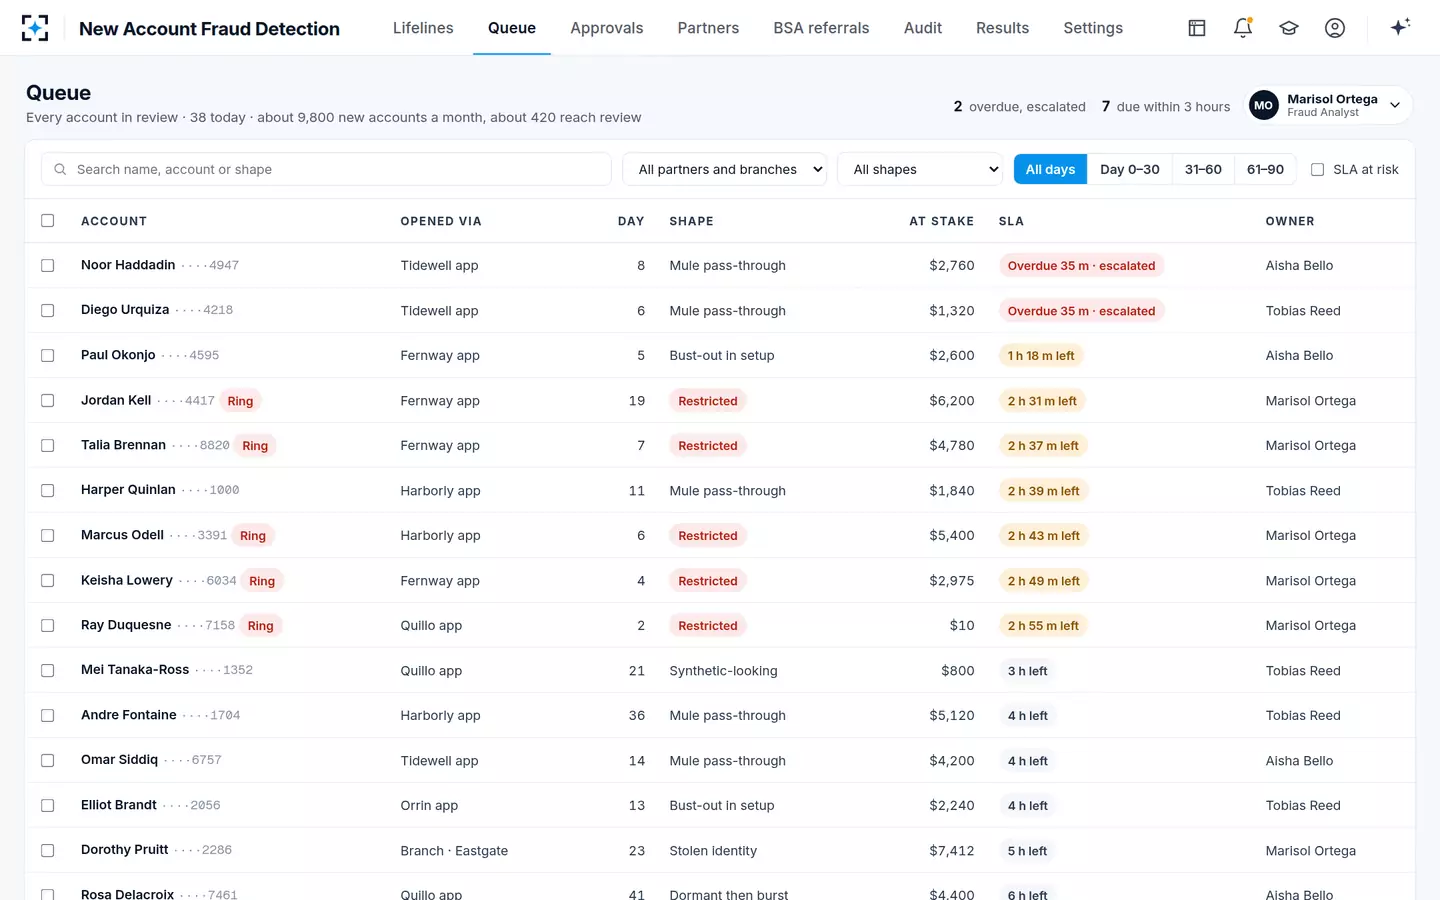This screenshot has height=900, width=1440.
Task: Open the All shapes dropdown
Action: 920,169
